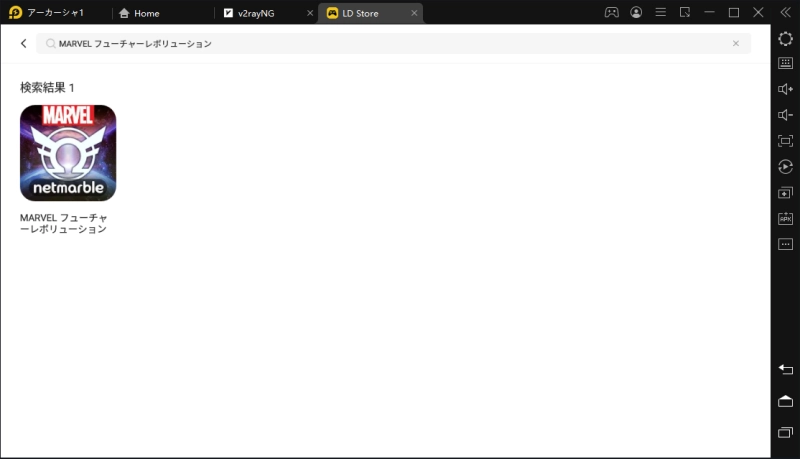Open the operation recorder icon
The height and width of the screenshot is (459, 800).
(785, 167)
